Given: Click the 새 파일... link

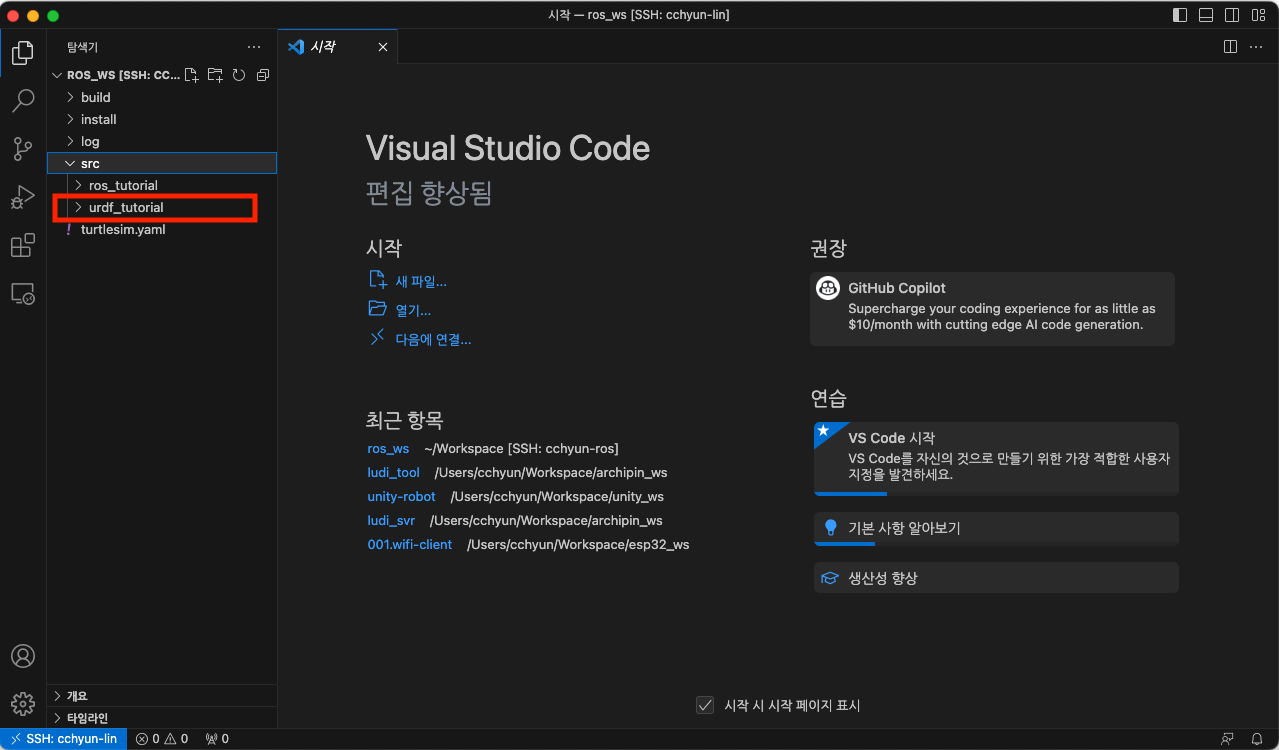Looking at the screenshot, I should (421, 281).
